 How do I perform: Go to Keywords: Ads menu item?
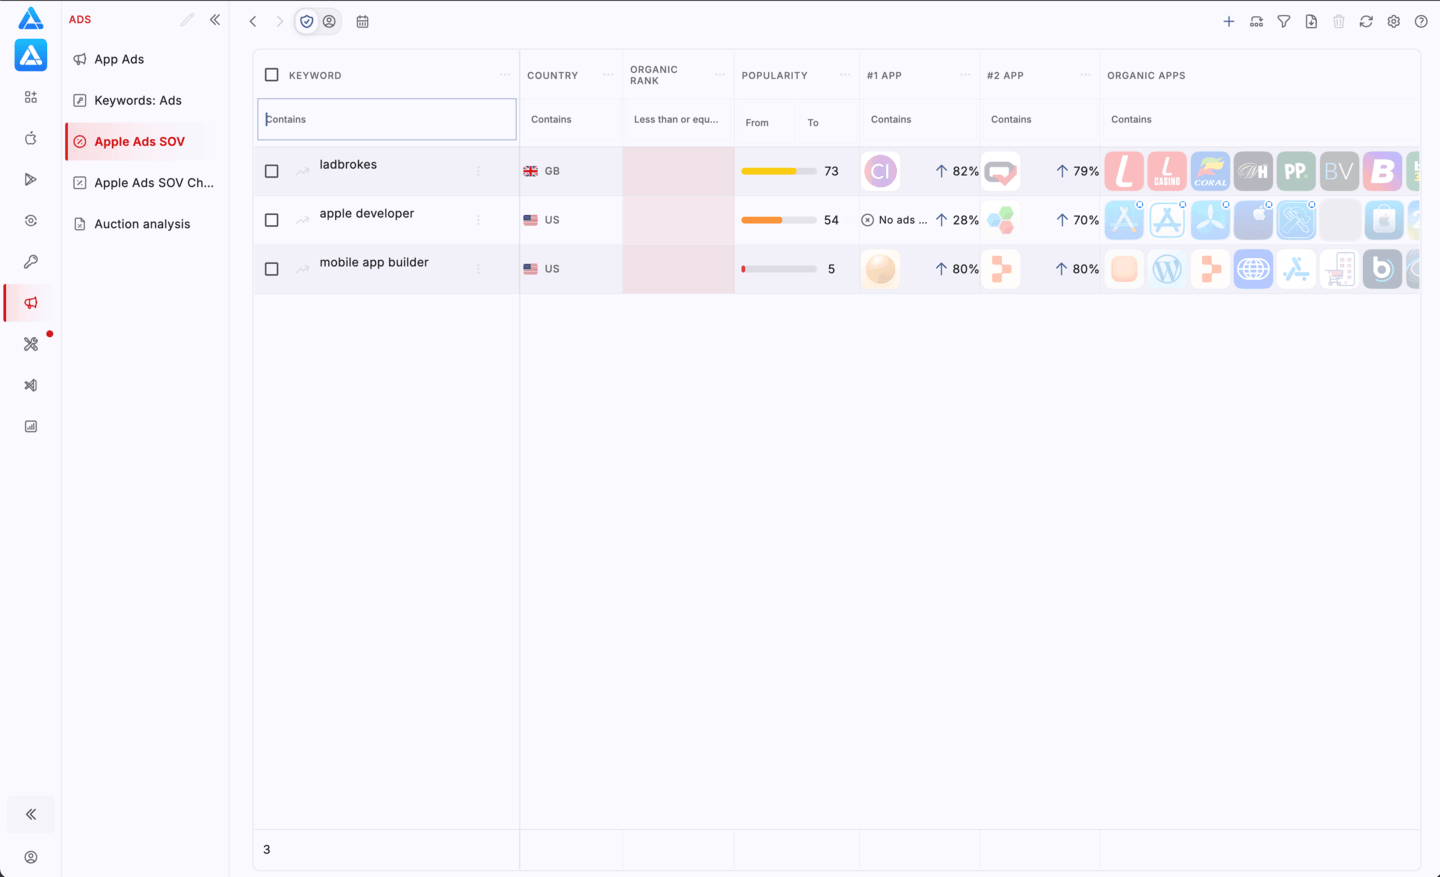(138, 100)
